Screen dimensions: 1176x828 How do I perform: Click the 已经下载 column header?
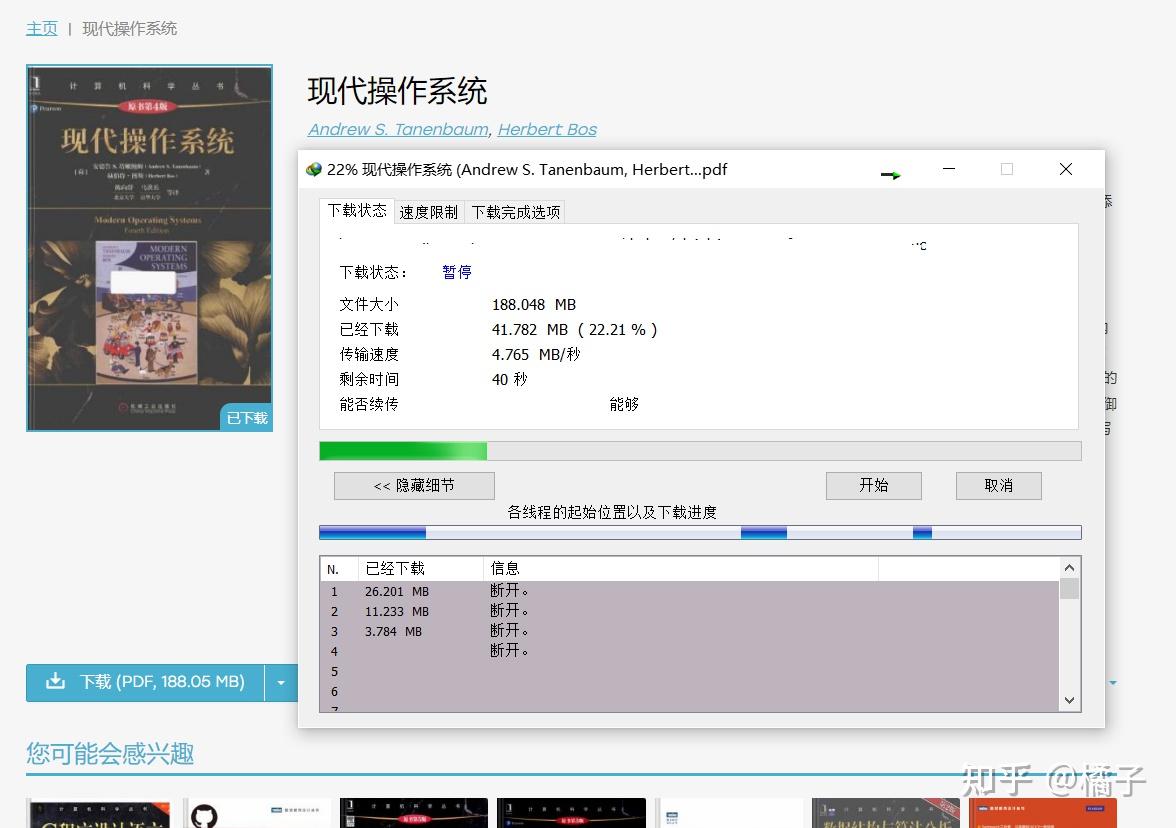click(x=420, y=568)
